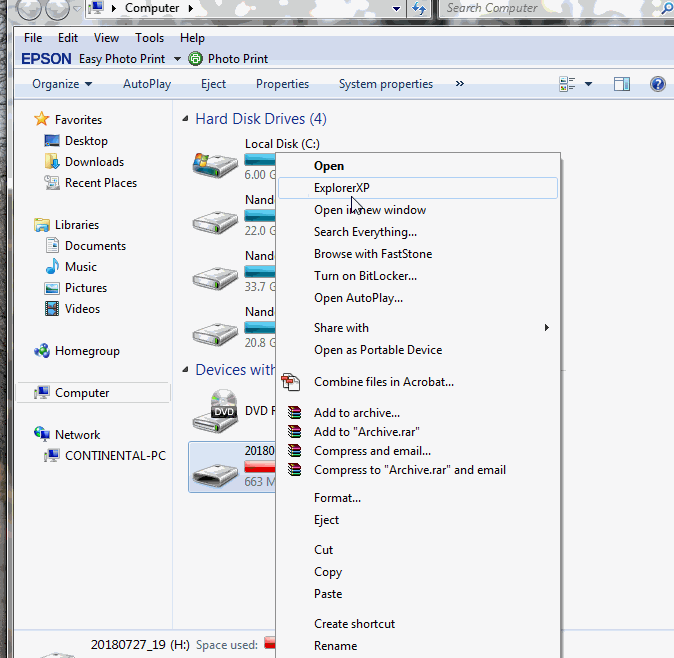Select the Videos filmstrip icon

tap(52, 309)
